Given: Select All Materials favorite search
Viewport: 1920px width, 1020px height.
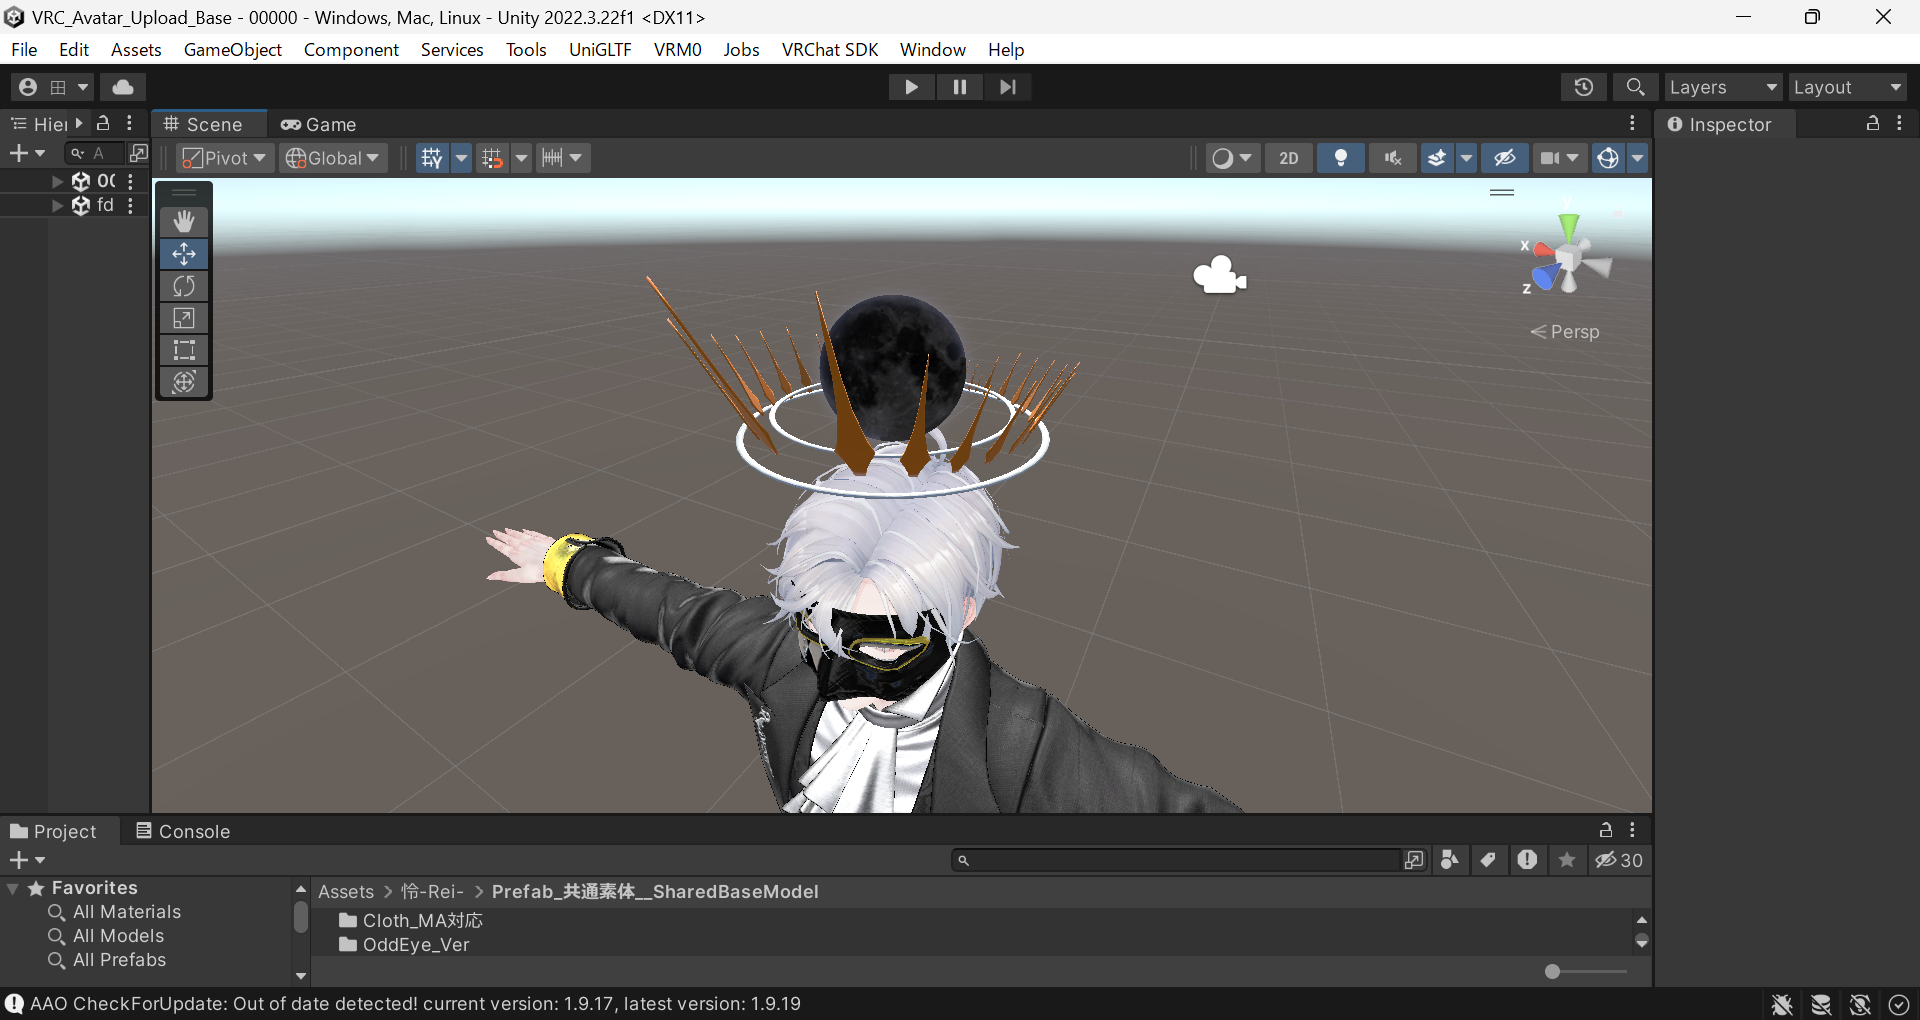Looking at the screenshot, I should (127, 912).
